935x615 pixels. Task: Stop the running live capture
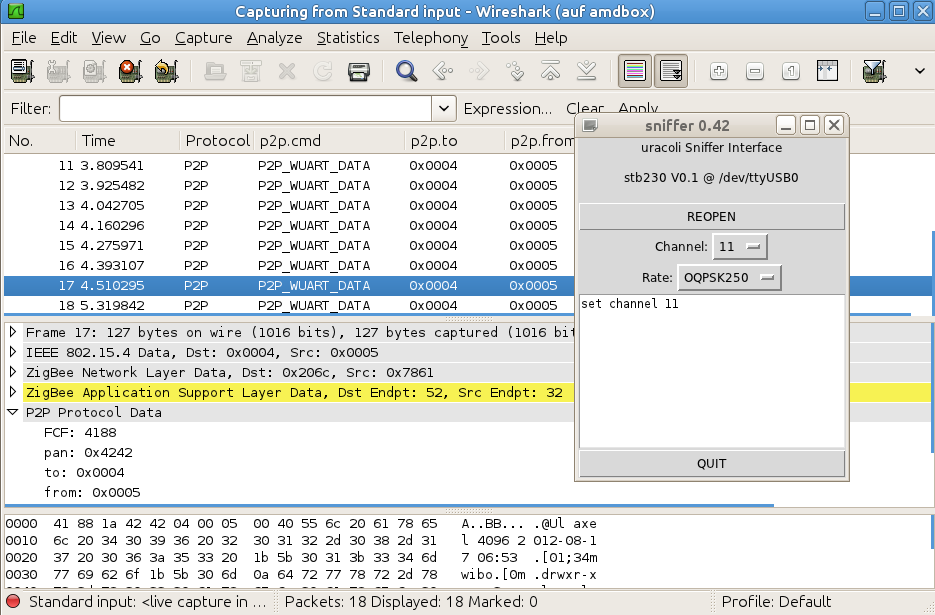[x=130, y=71]
